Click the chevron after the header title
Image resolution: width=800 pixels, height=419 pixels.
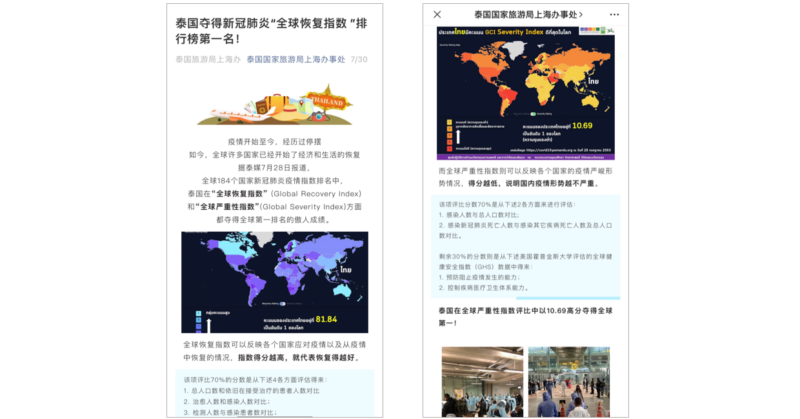tap(581, 15)
